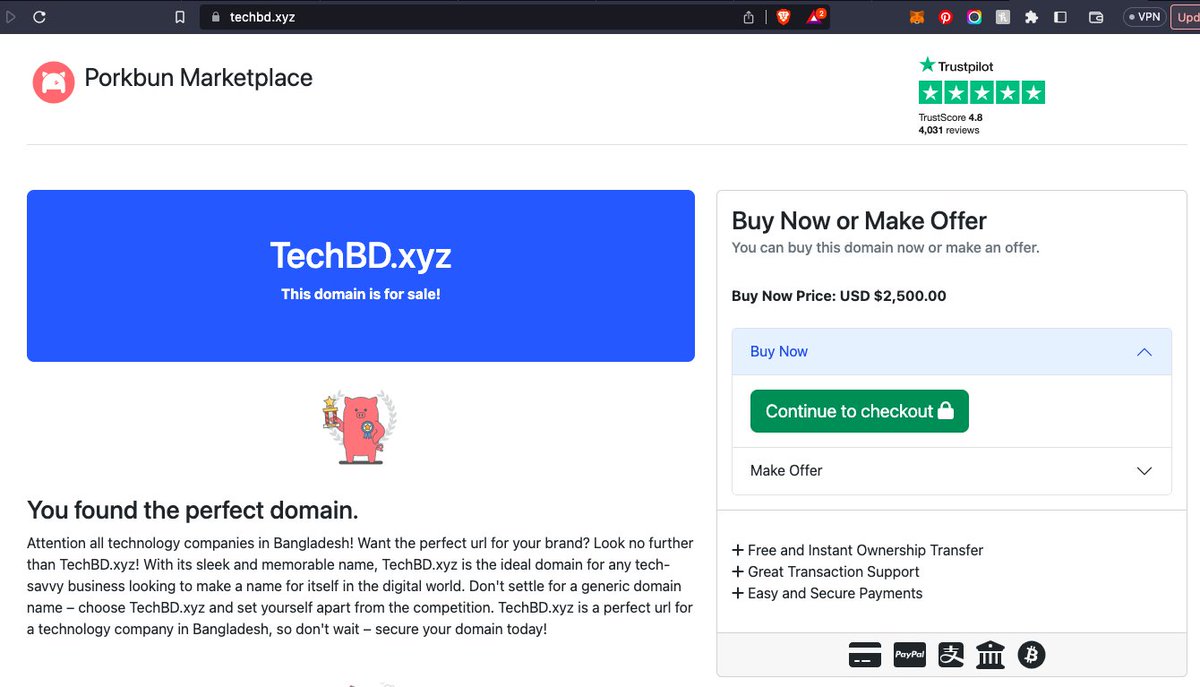Open the colorful ring extension icon
This screenshot has width=1200, height=687.
pos(974,17)
